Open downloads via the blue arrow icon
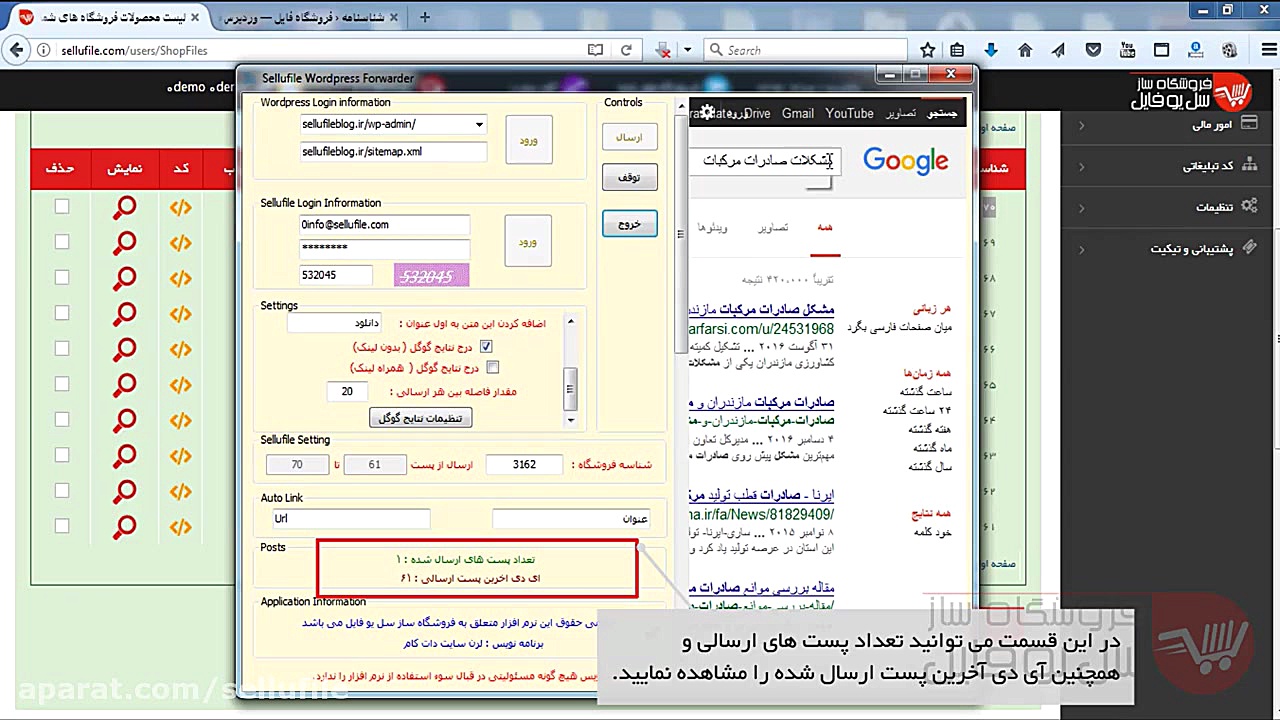Screen dimensions: 1280x720 point(990,49)
